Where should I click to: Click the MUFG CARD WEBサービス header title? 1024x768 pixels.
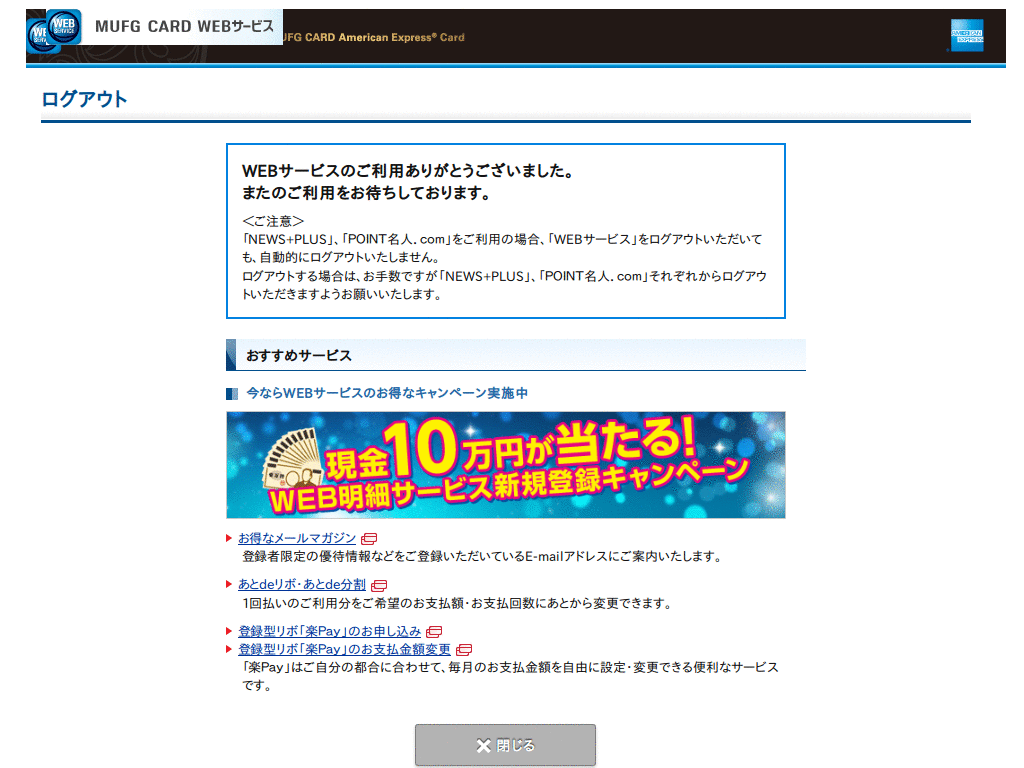[184, 26]
